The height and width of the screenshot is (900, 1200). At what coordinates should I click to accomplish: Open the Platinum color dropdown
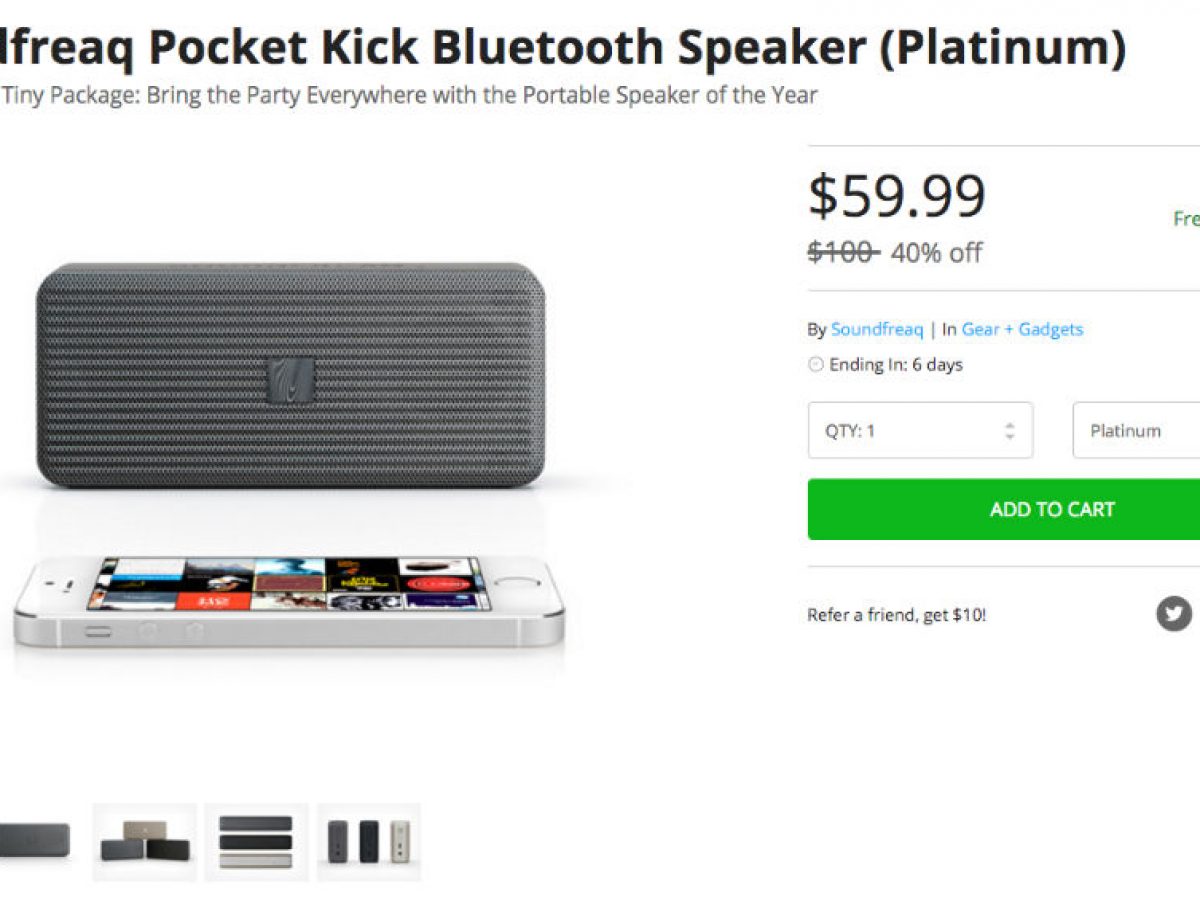tap(1135, 431)
